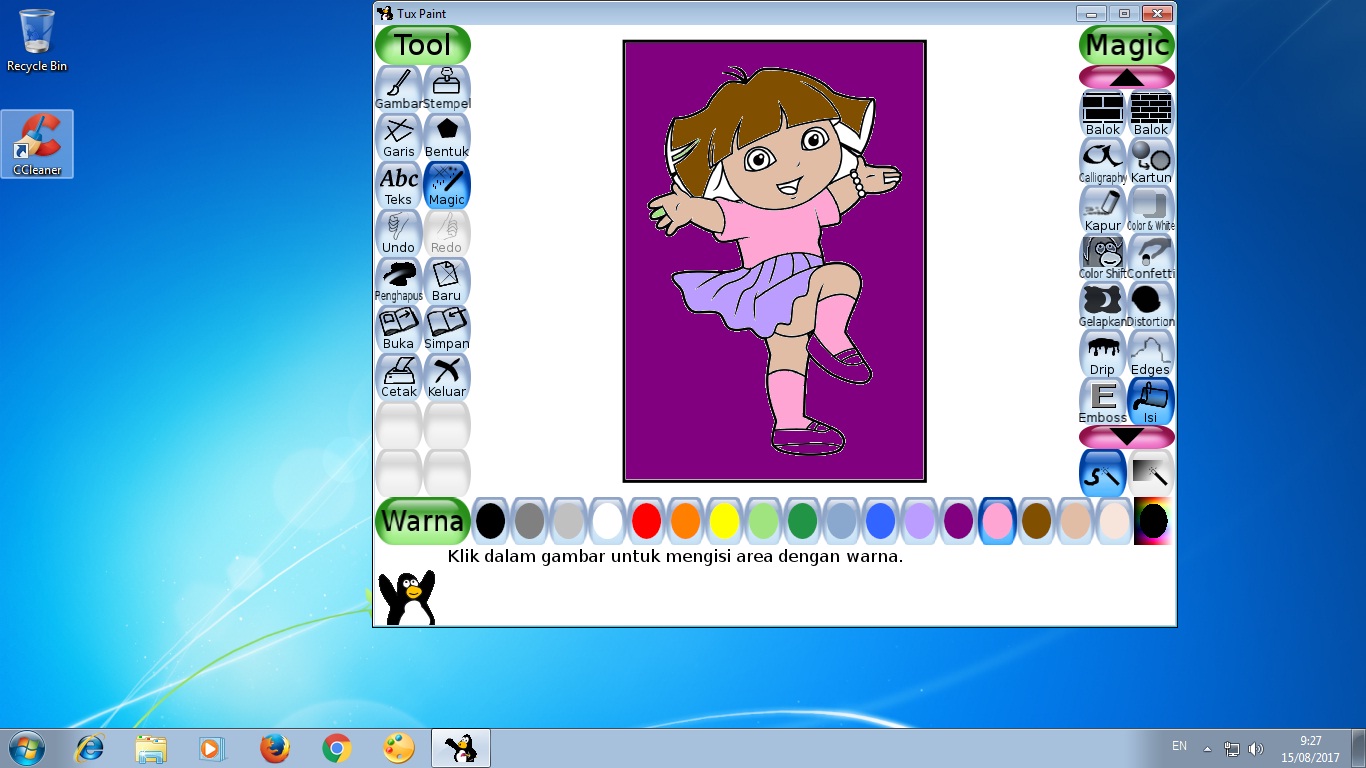Open the Windows Start menu
Screen dimensions: 1366x768
[25, 748]
